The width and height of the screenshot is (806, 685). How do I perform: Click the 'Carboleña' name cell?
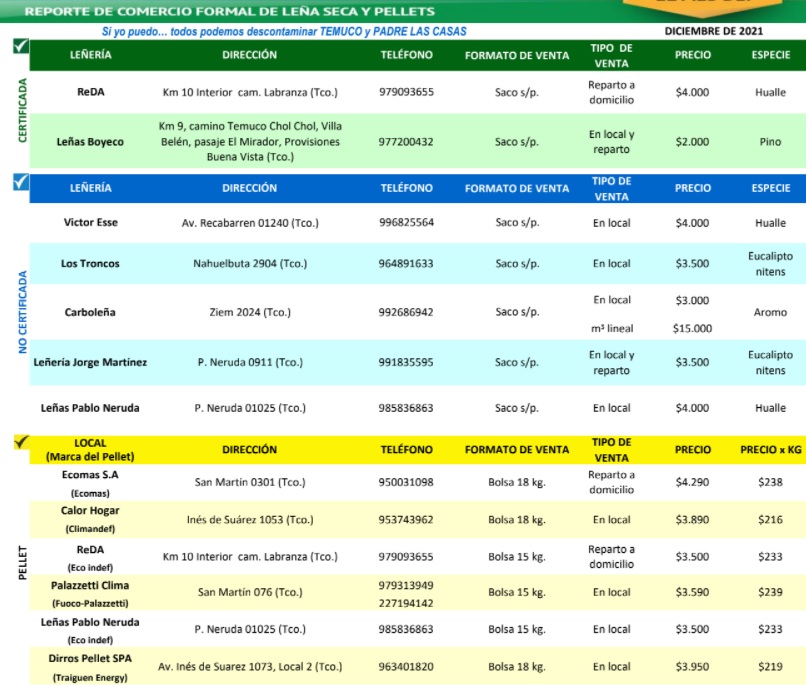click(x=90, y=312)
